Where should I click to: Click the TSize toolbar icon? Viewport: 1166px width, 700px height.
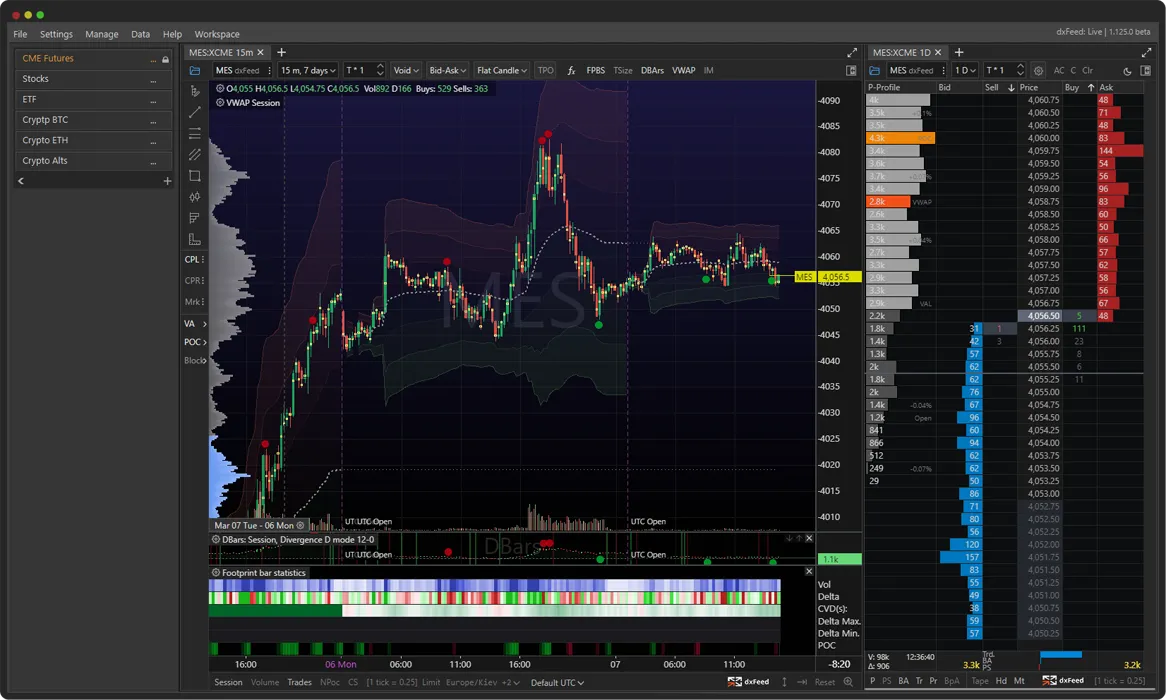(622, 71)
